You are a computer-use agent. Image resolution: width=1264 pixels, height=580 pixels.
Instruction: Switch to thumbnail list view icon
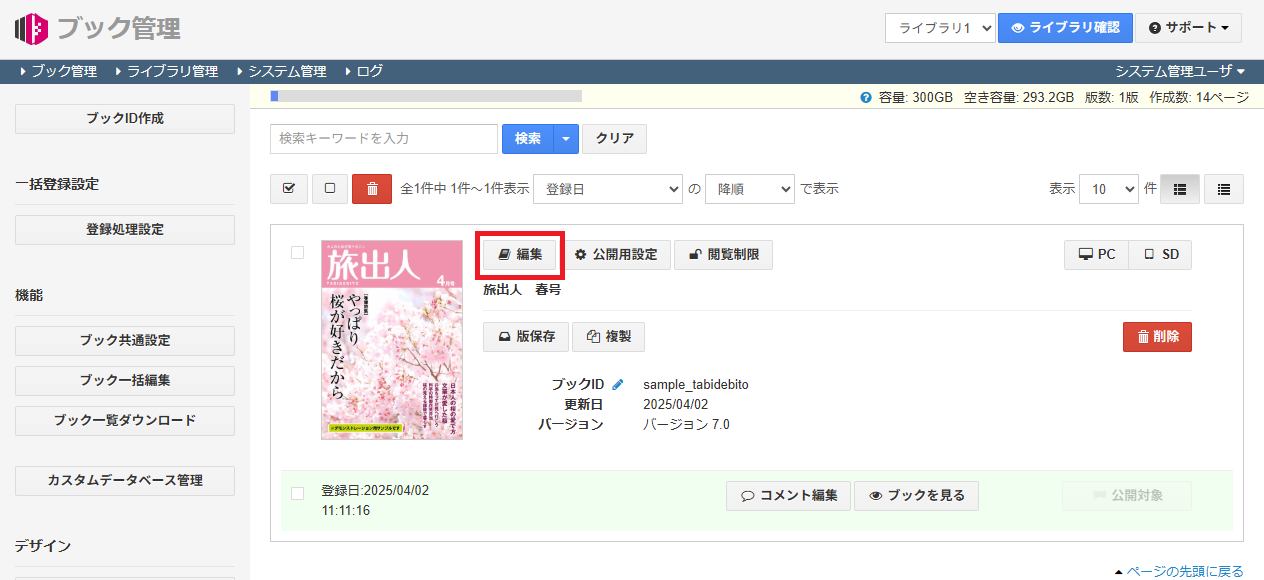[1179, 188]
